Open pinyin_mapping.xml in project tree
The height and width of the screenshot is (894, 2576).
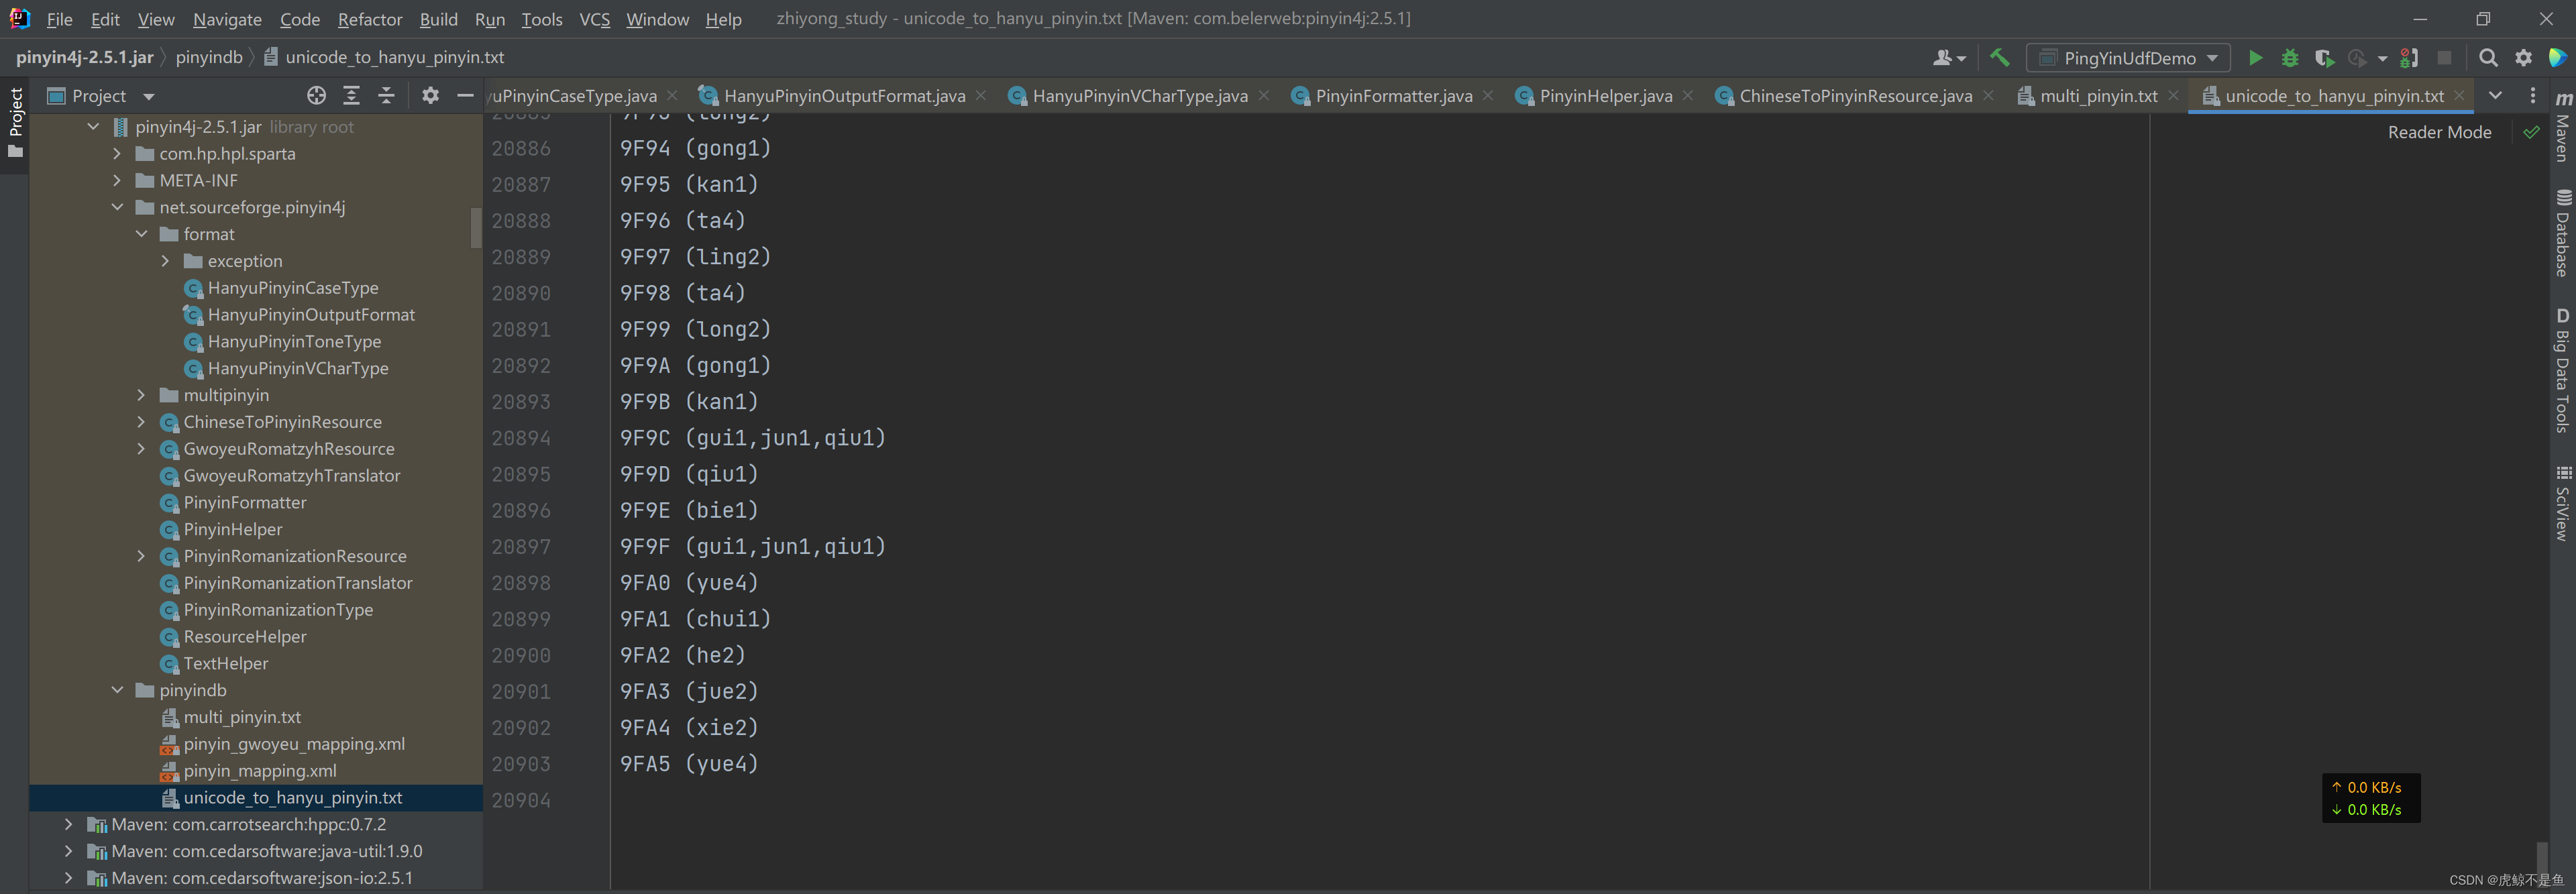[x=259, y=771]
